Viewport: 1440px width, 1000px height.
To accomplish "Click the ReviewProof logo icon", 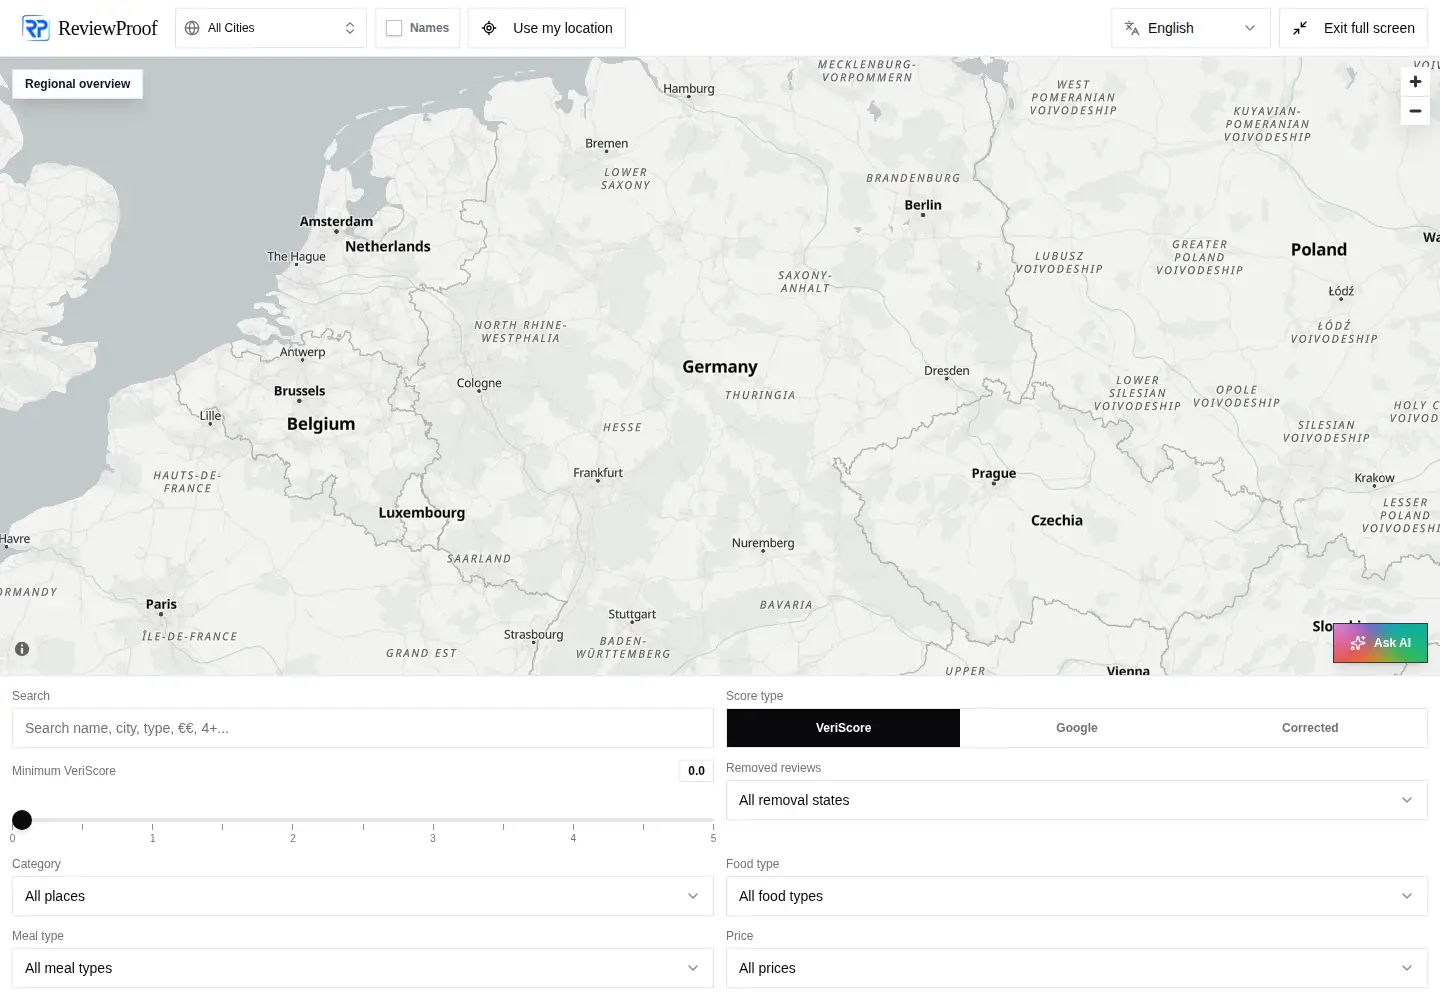I will click(x=36, y=28).
